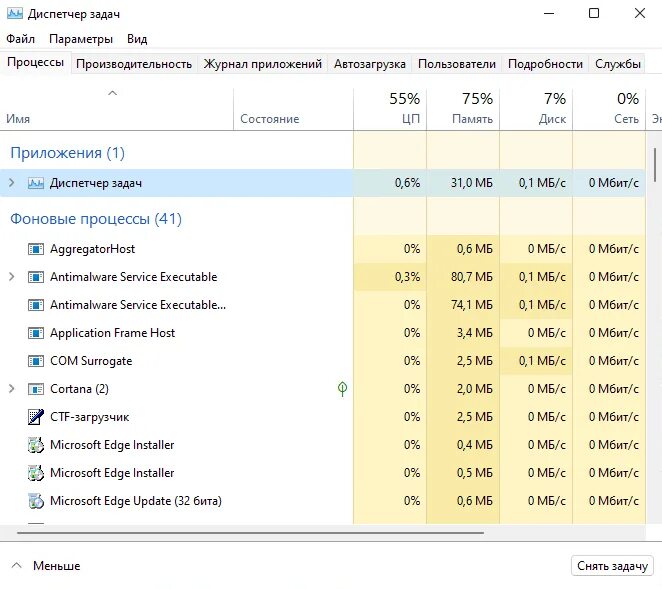Click the green leaf suspended icon for Cortana

point(342,388)
